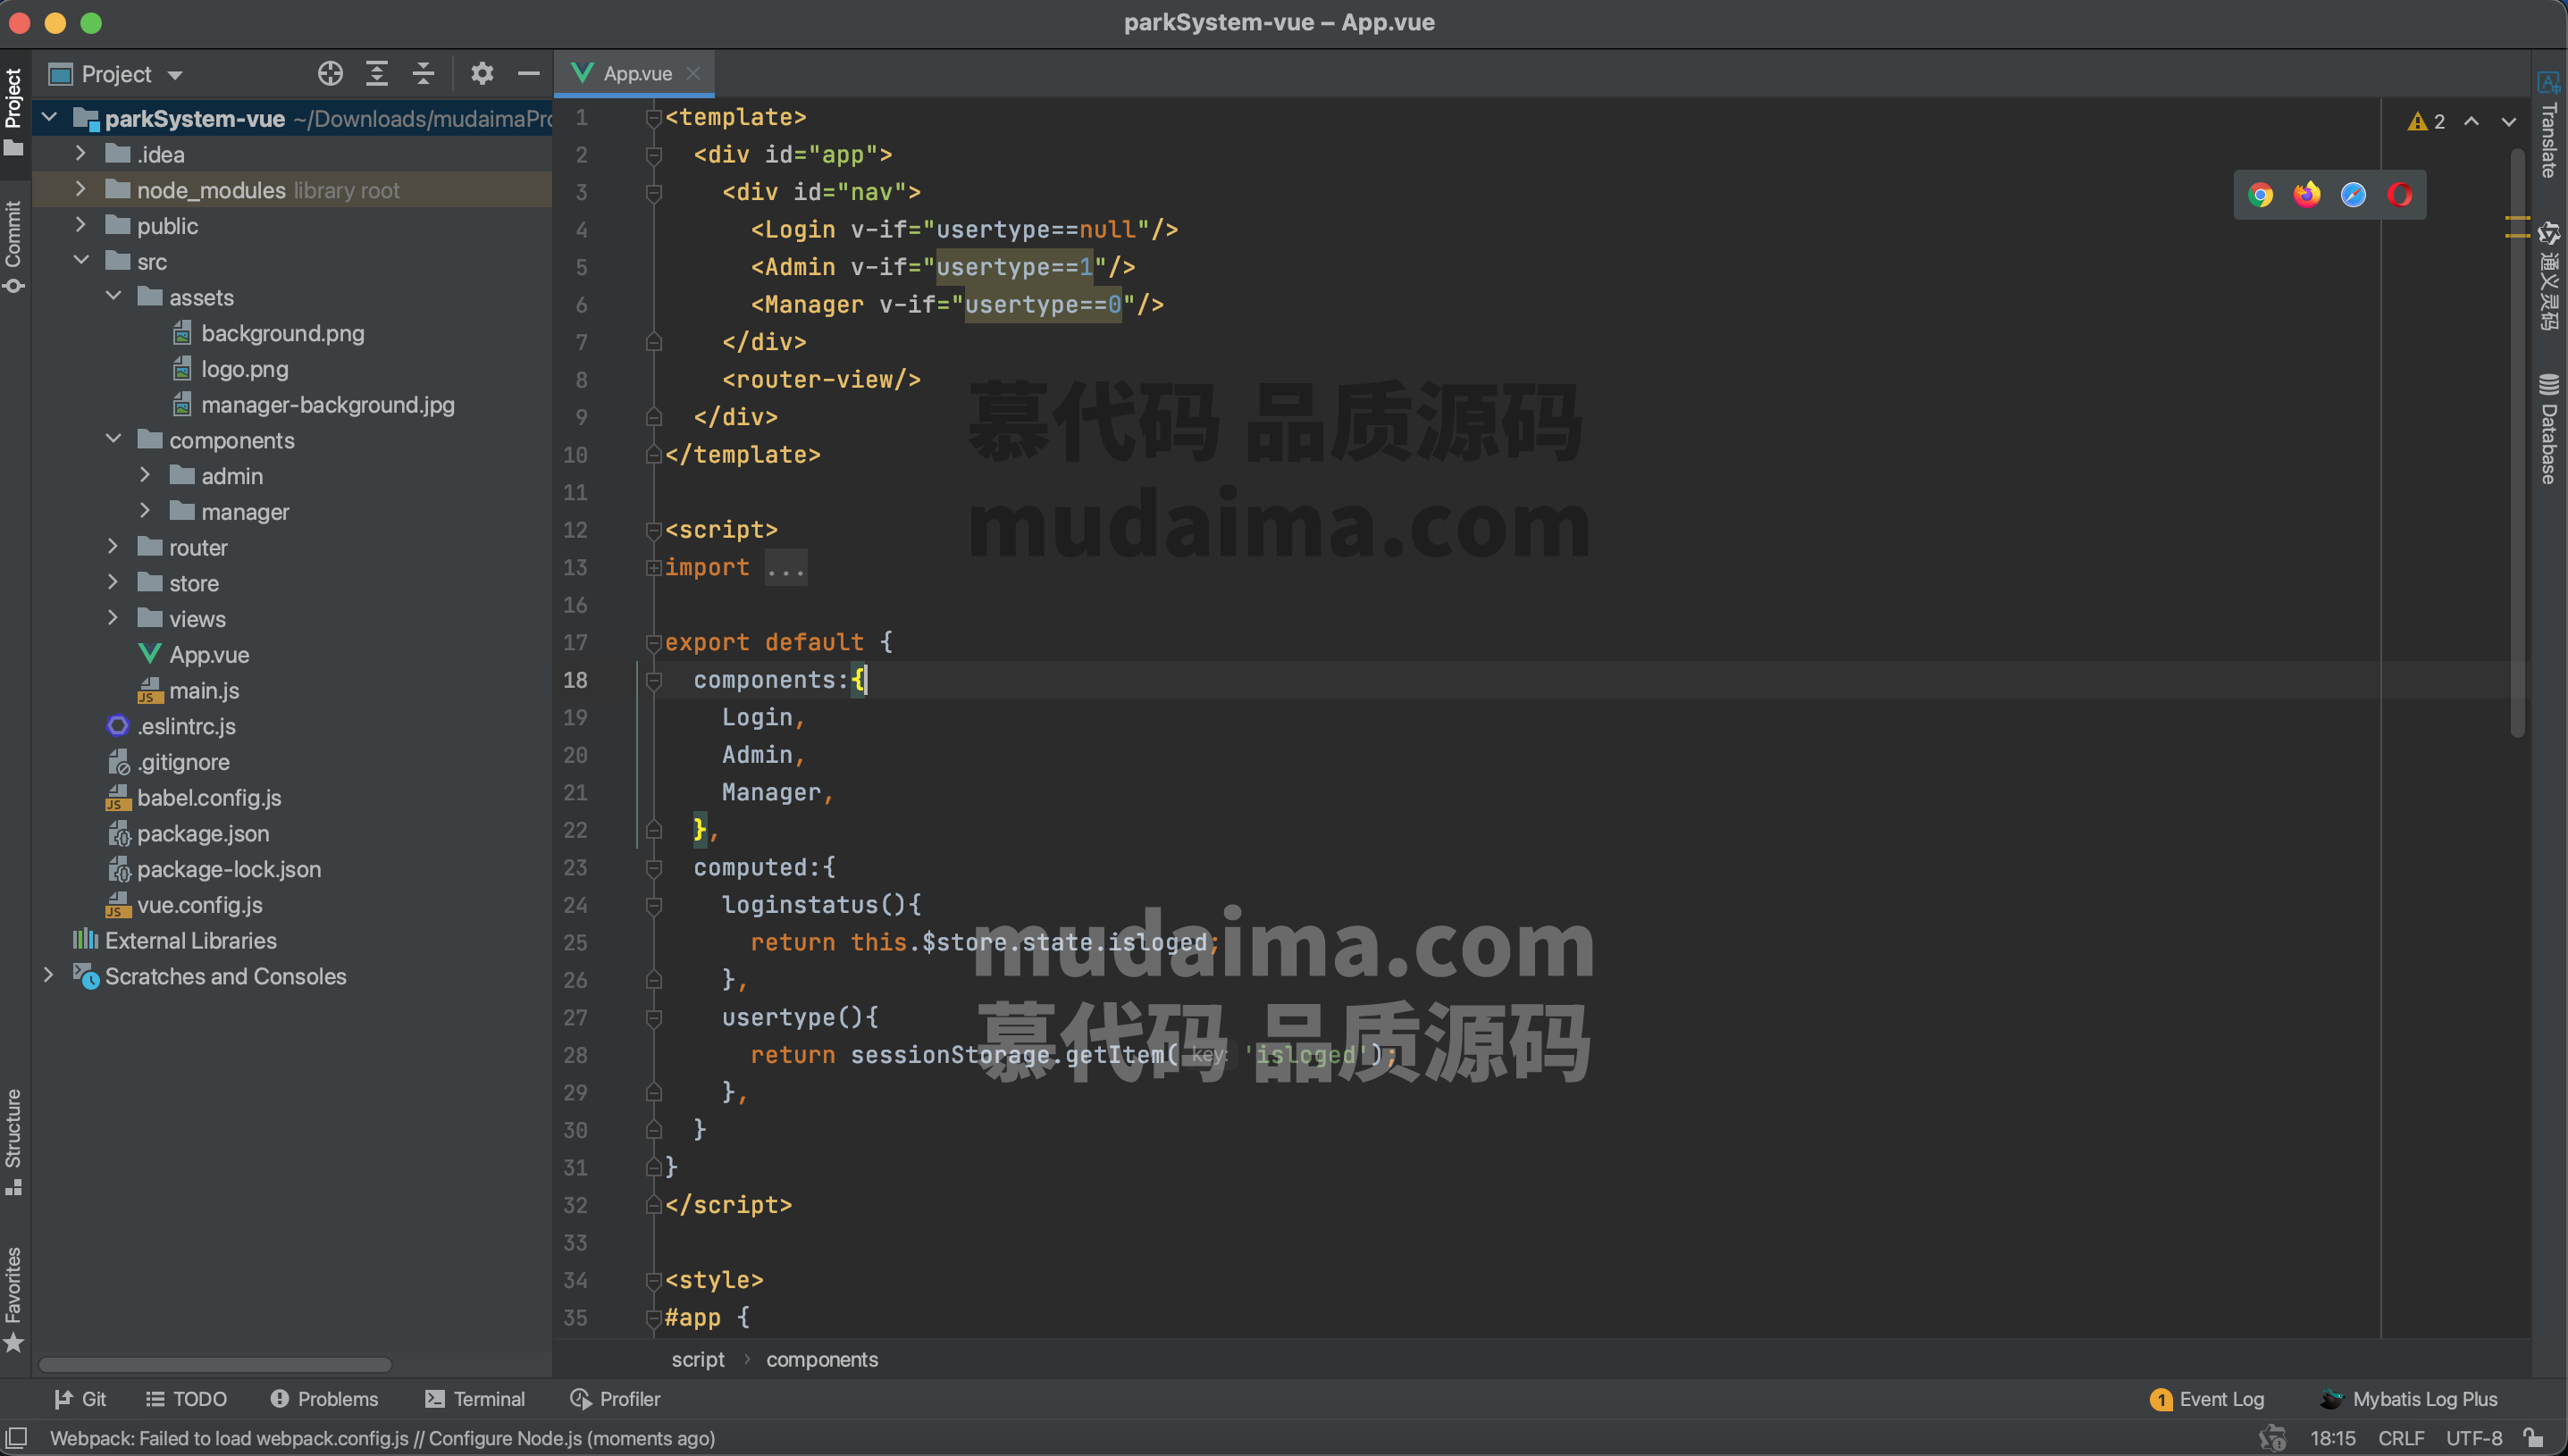Collapse the src folder
The image size is (2568, 1456).
(81, 260)
